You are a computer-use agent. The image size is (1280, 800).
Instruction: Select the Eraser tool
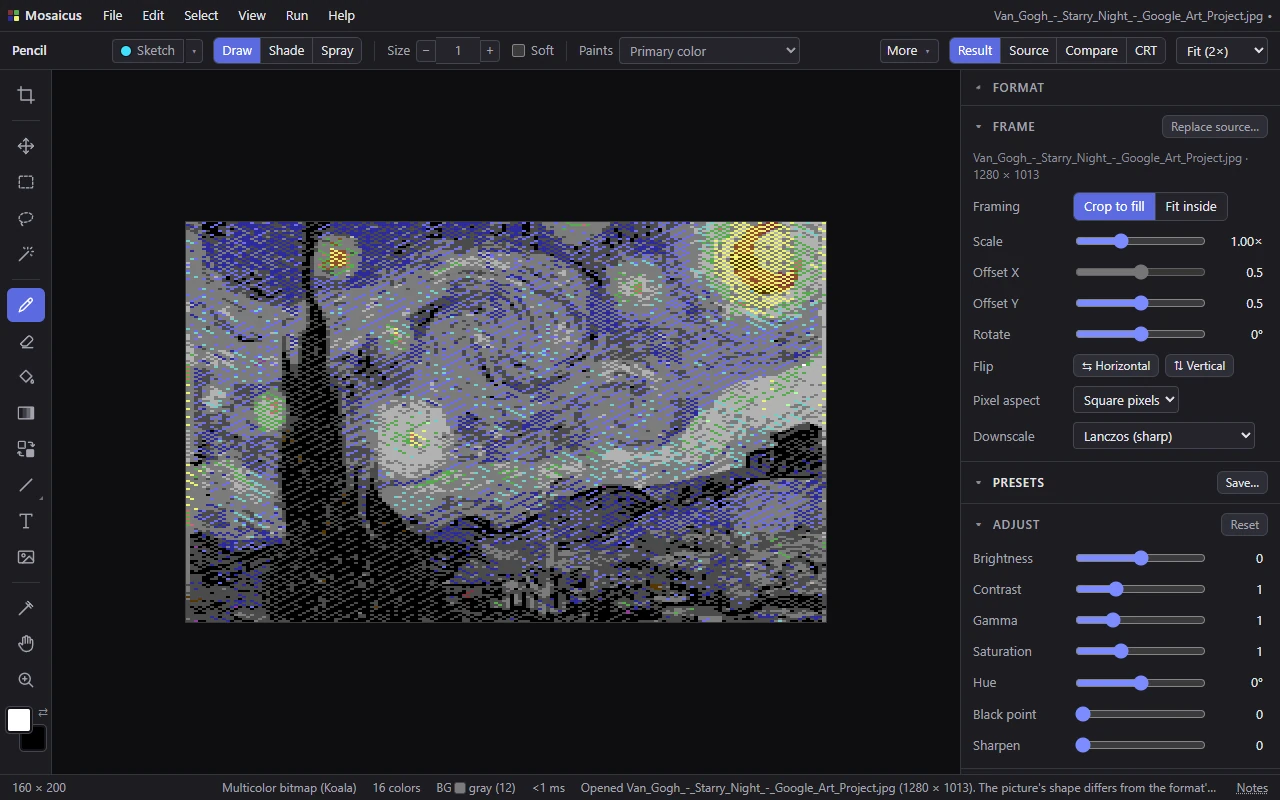click(26, 341)
